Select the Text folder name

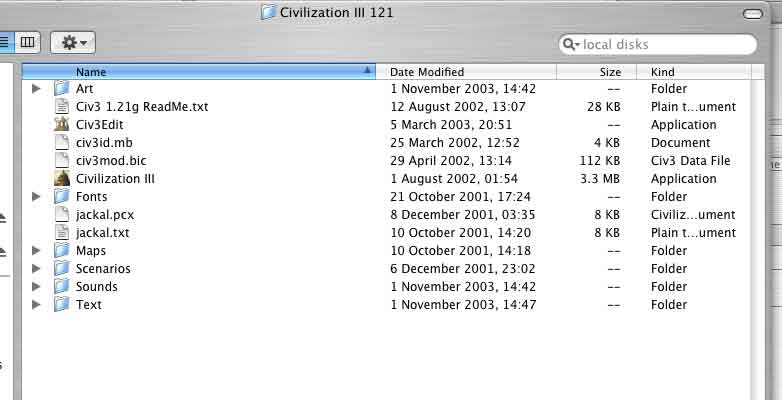coord(89,304)
